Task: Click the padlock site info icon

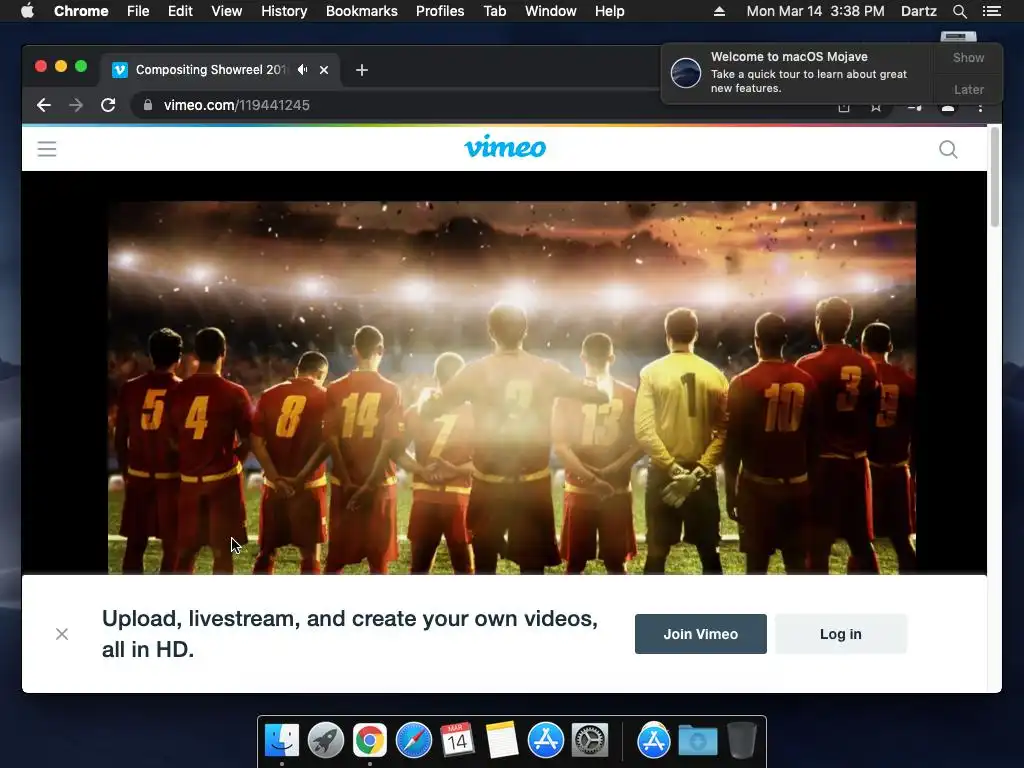Action: pos(148,104)
